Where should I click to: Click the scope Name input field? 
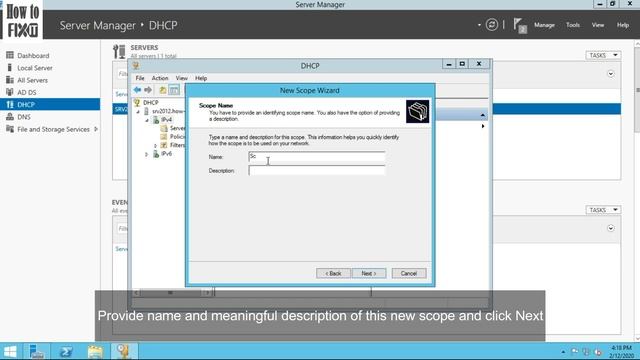pos(317,157)
